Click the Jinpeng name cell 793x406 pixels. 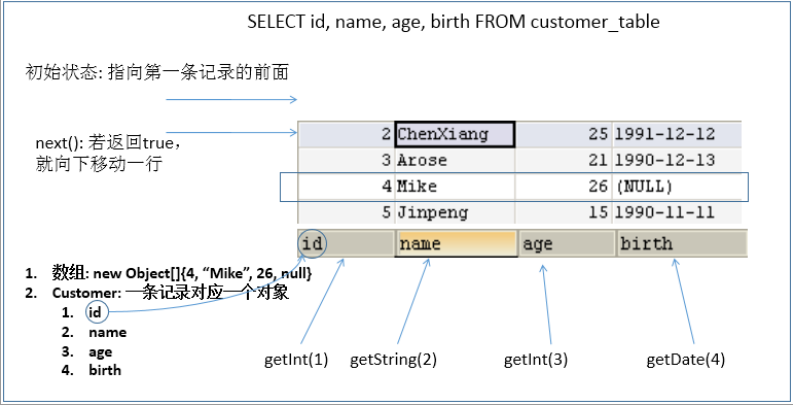(455, 212)
